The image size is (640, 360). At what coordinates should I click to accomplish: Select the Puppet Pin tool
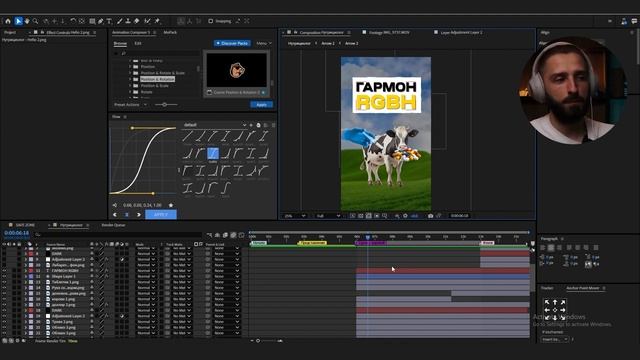(x=157, y=21)
